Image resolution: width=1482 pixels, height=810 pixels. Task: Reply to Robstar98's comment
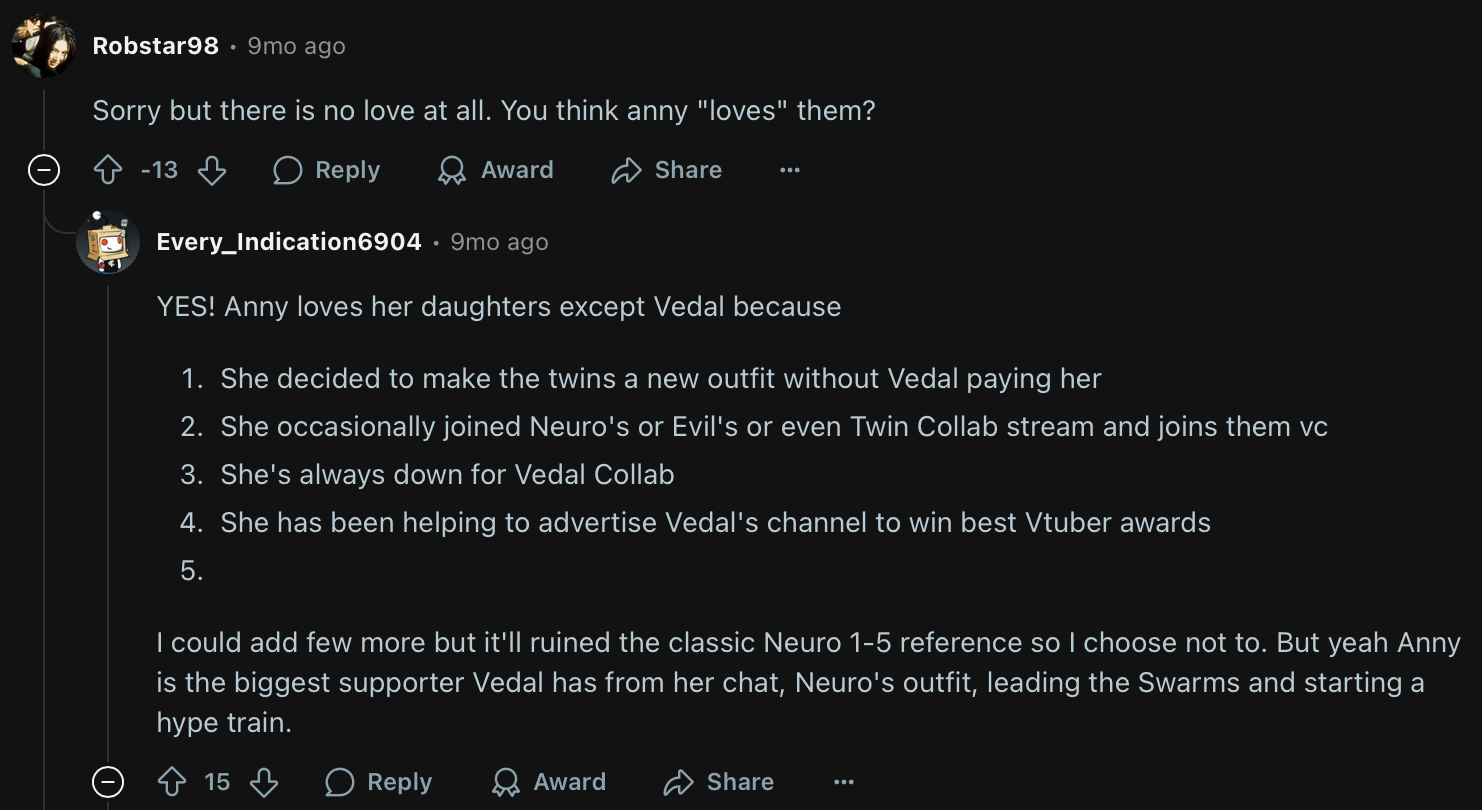[327, 171]
